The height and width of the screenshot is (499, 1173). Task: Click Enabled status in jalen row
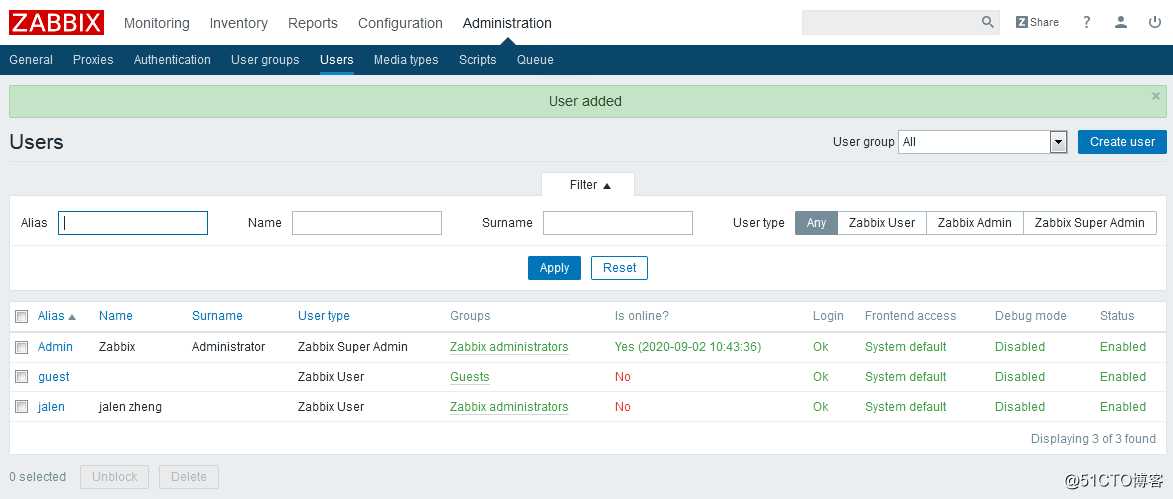[x=1122, y=407]
